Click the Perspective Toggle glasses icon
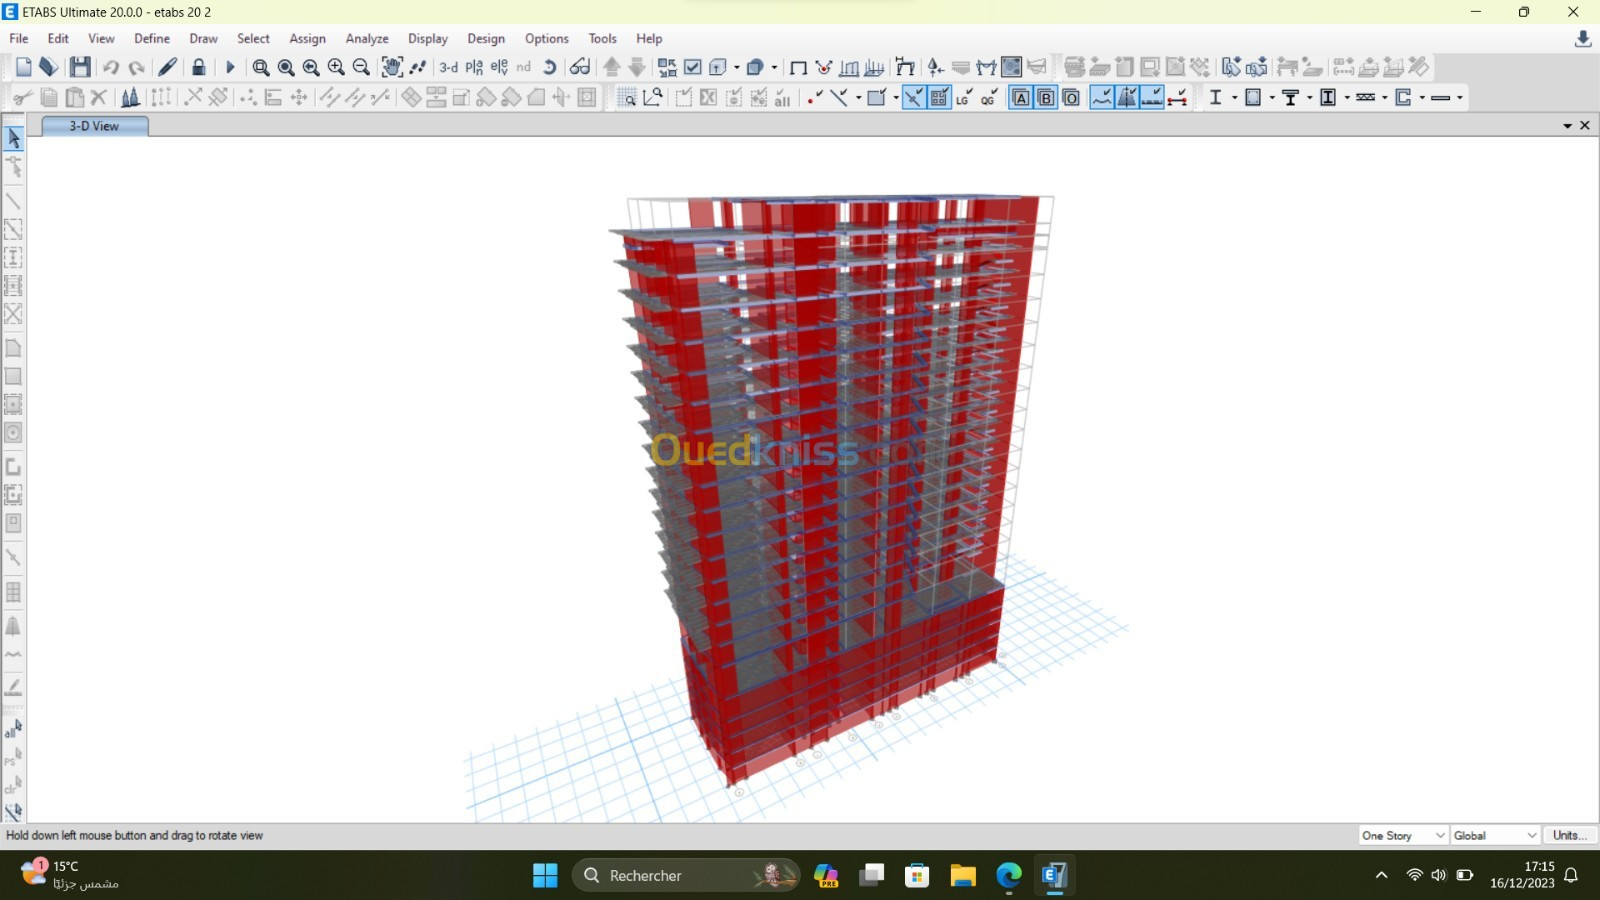1600x900 pixels. (580, 67)
